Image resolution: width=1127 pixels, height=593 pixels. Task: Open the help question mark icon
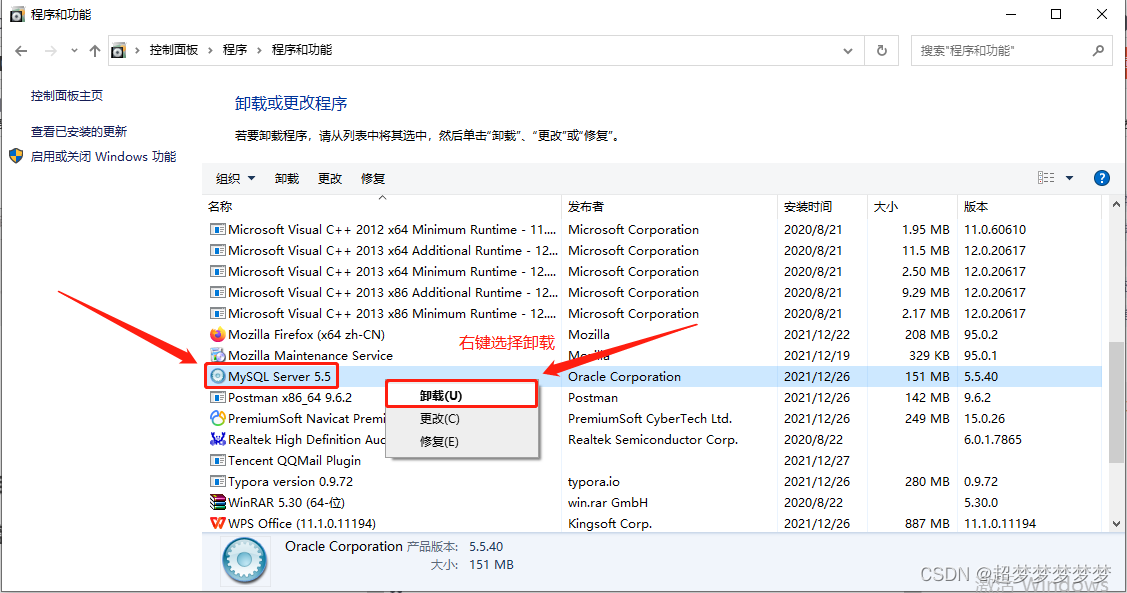1101,178
